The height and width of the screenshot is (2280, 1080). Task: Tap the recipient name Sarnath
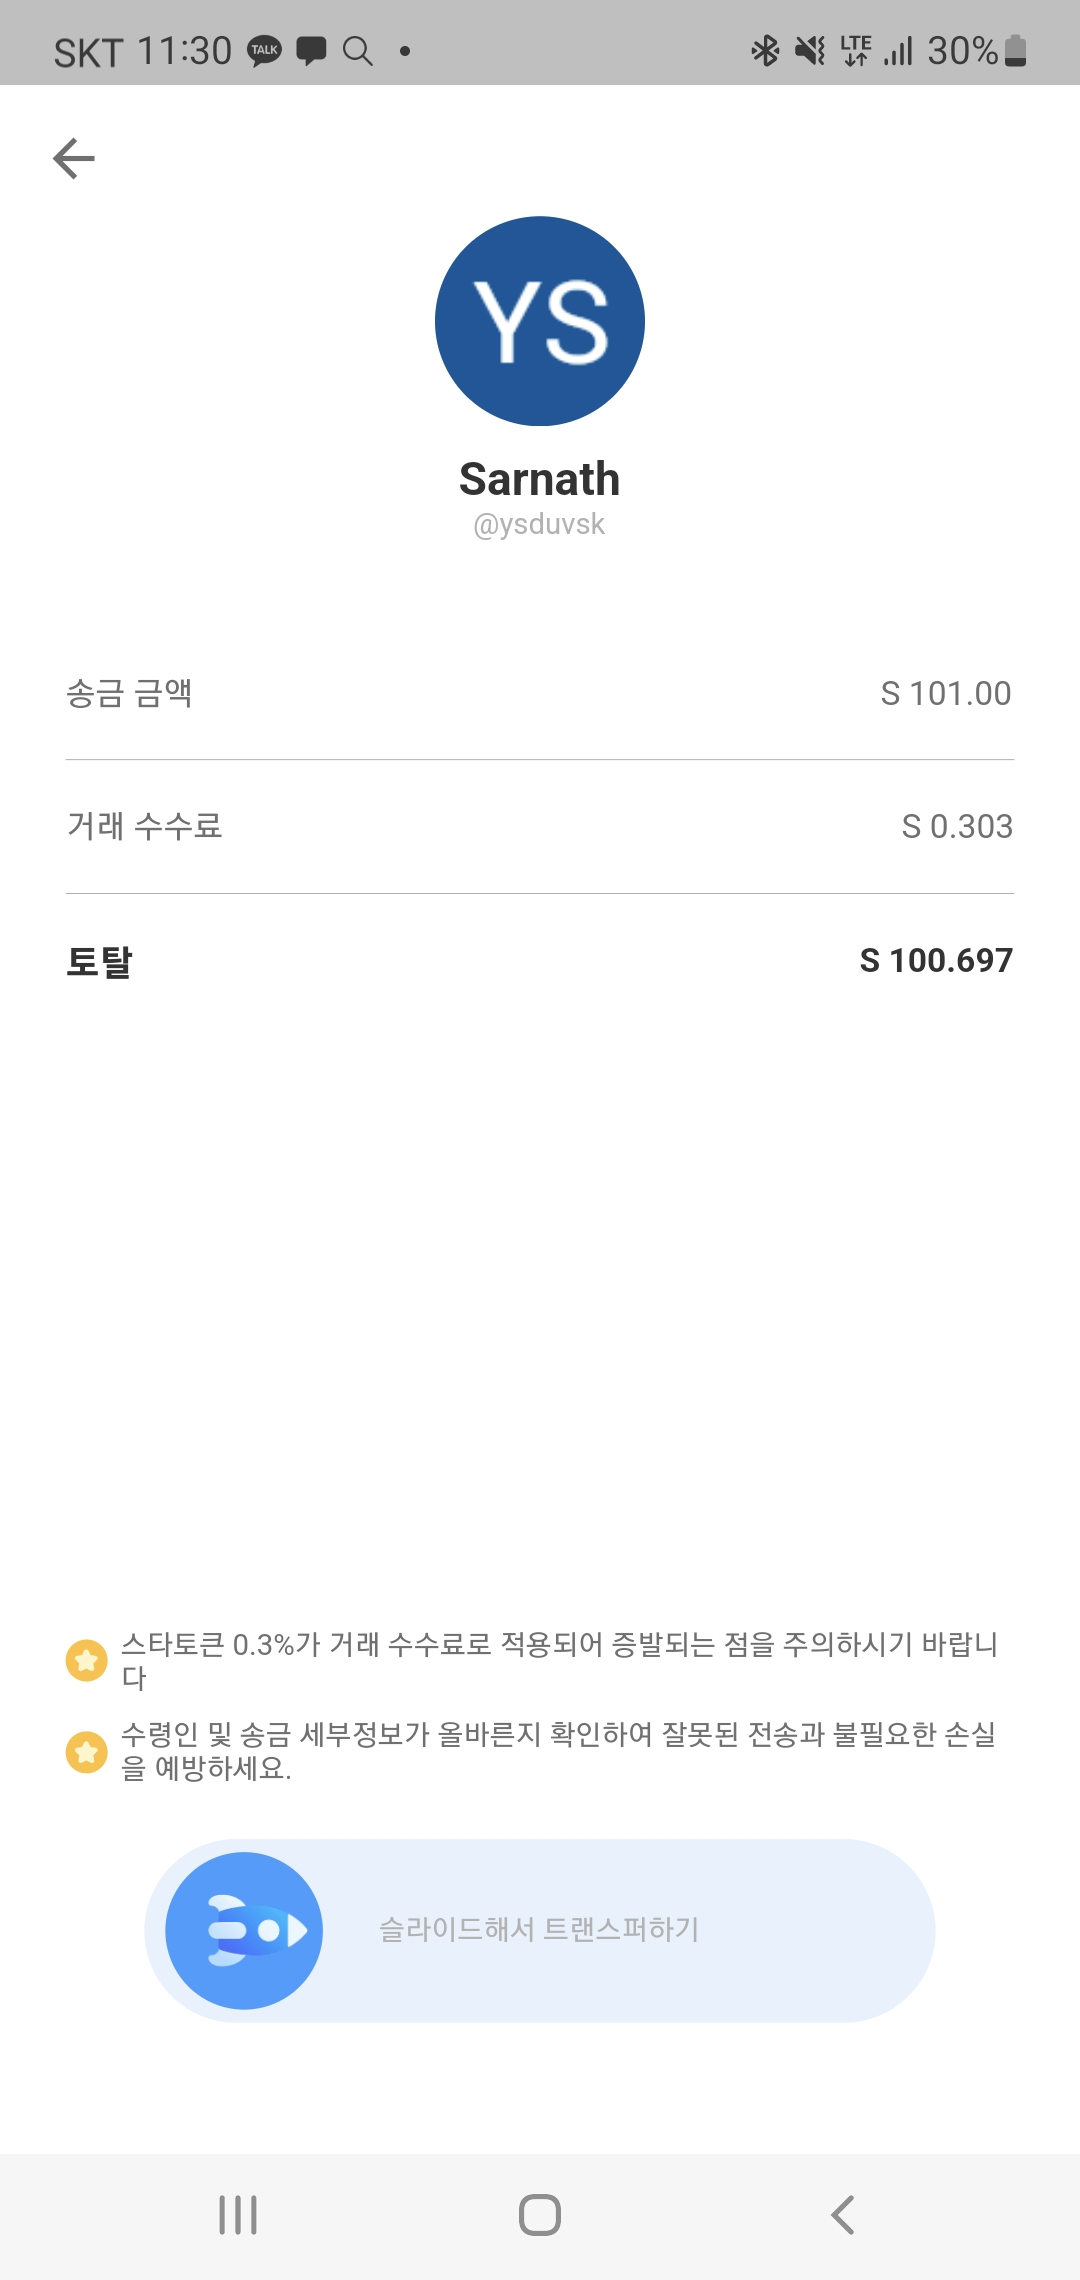pyautogui.click(x=540, y=479)
